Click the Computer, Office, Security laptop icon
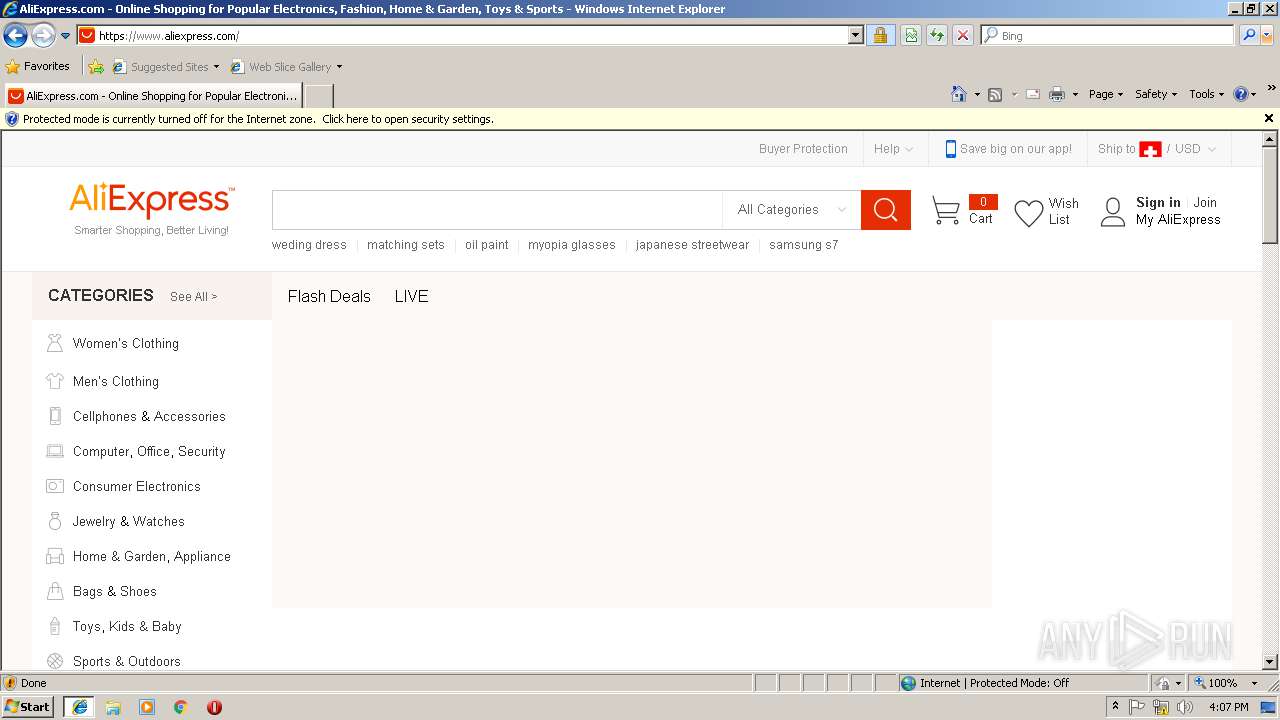 point(55,451)
